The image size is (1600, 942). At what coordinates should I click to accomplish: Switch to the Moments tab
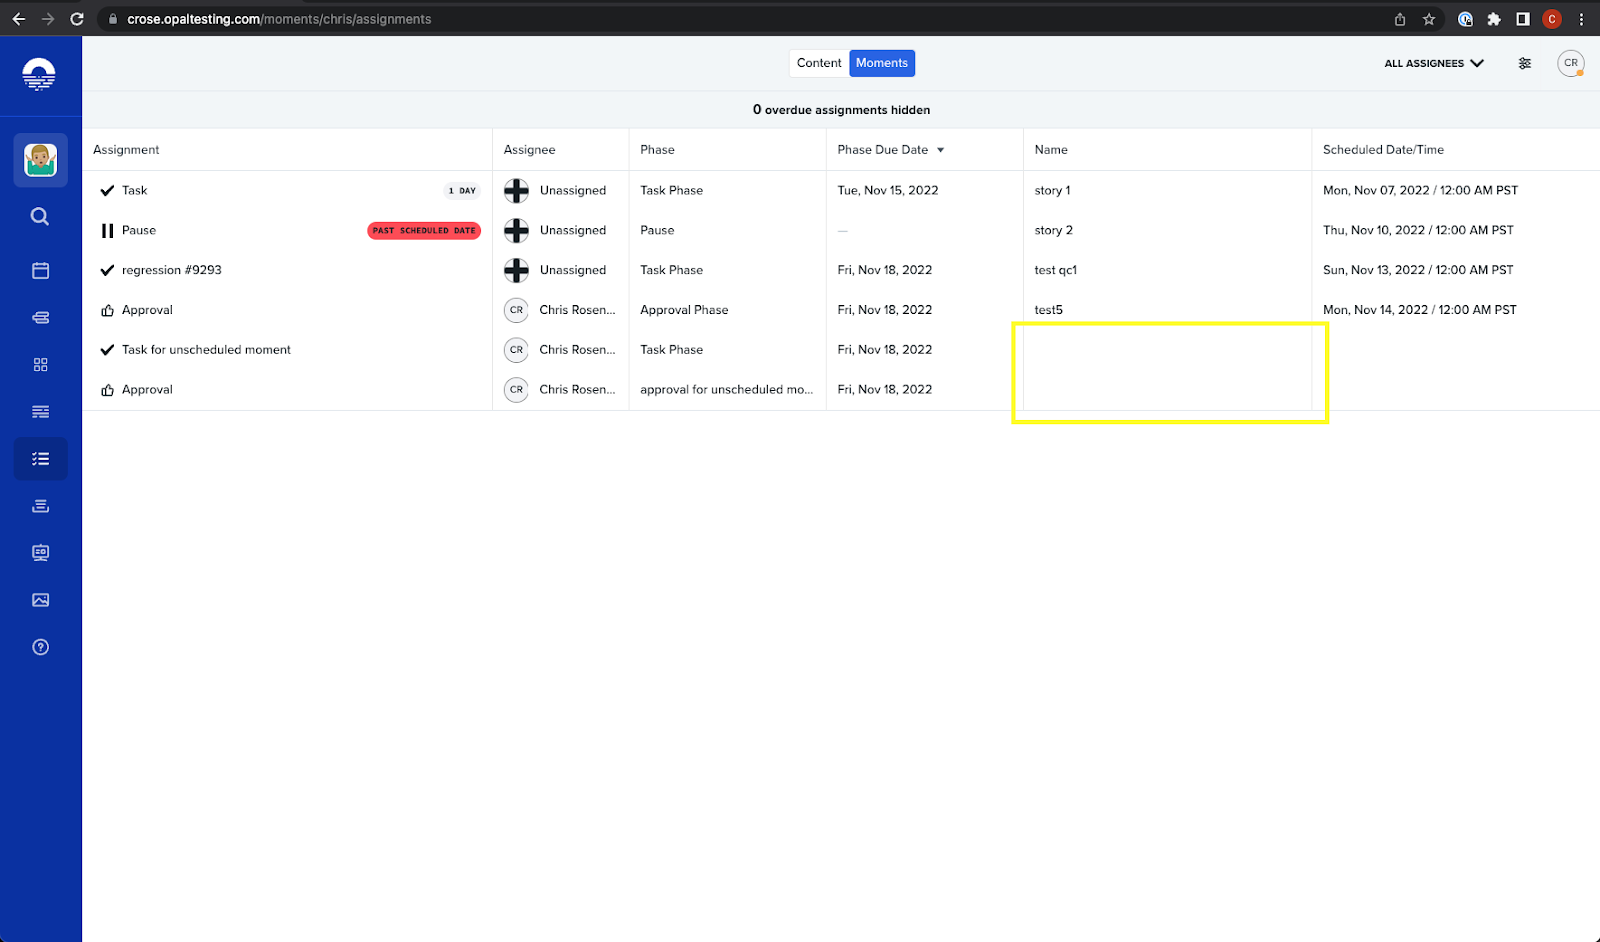coord(882,63)
